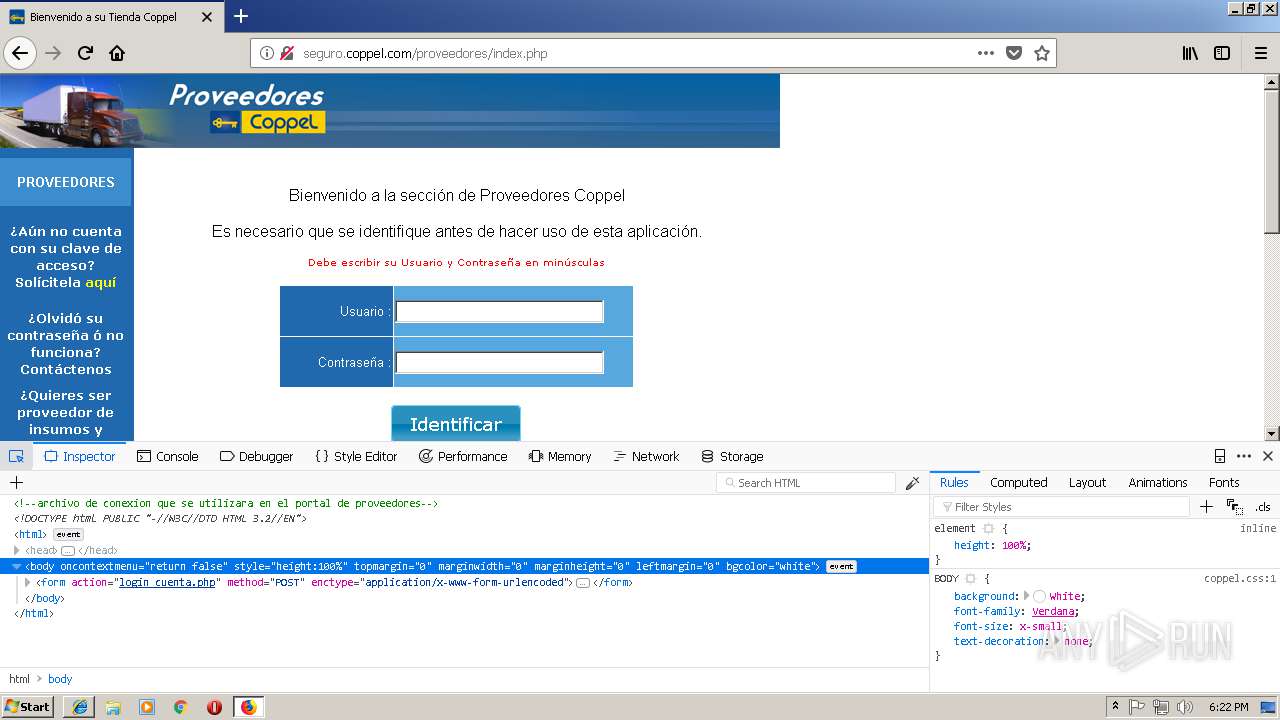Click the Search HTML box
The image size is (1280, 720).
(x=806, y=483)
